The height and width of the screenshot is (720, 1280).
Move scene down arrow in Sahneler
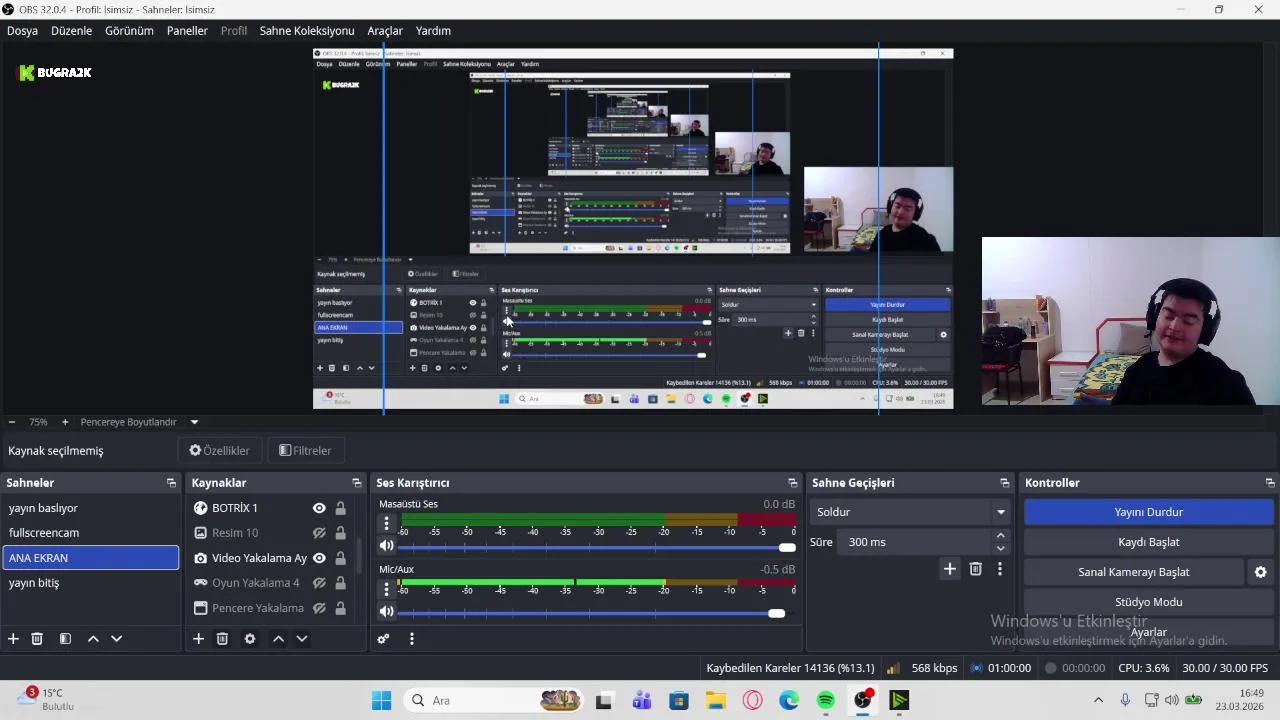(116, 639)
